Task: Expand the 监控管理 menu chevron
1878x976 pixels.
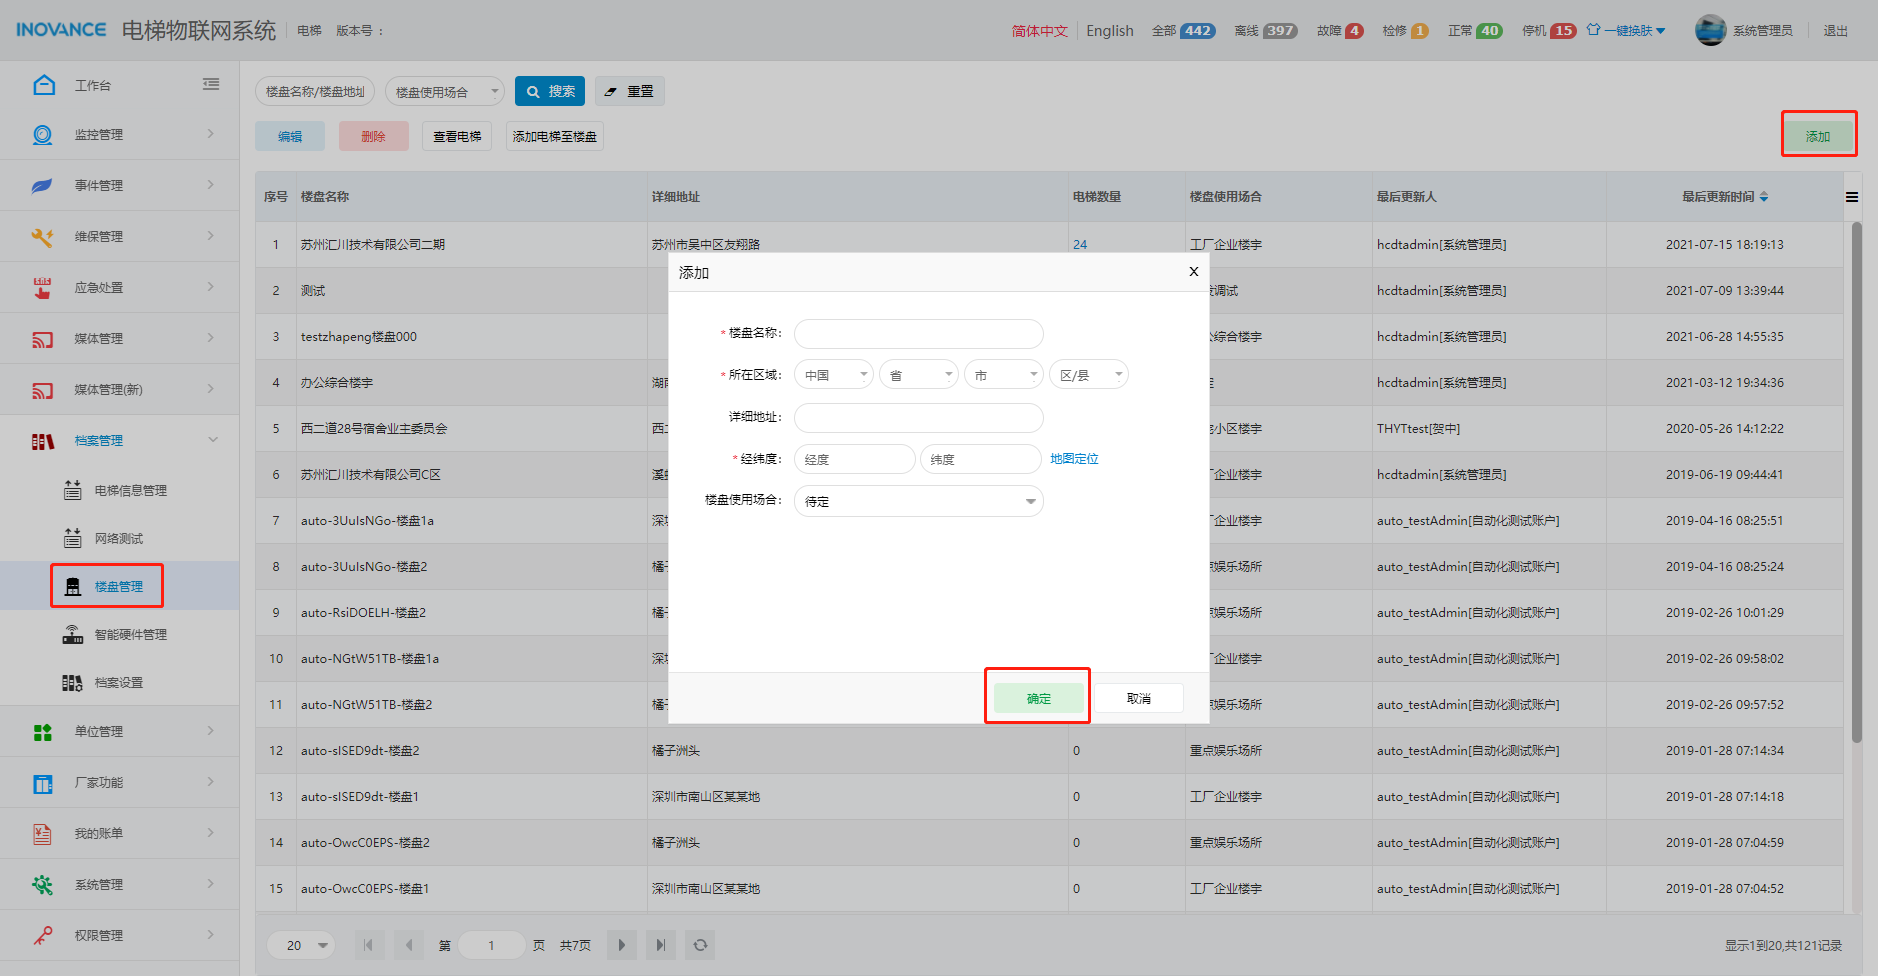Action: click(x=211, y=133)
